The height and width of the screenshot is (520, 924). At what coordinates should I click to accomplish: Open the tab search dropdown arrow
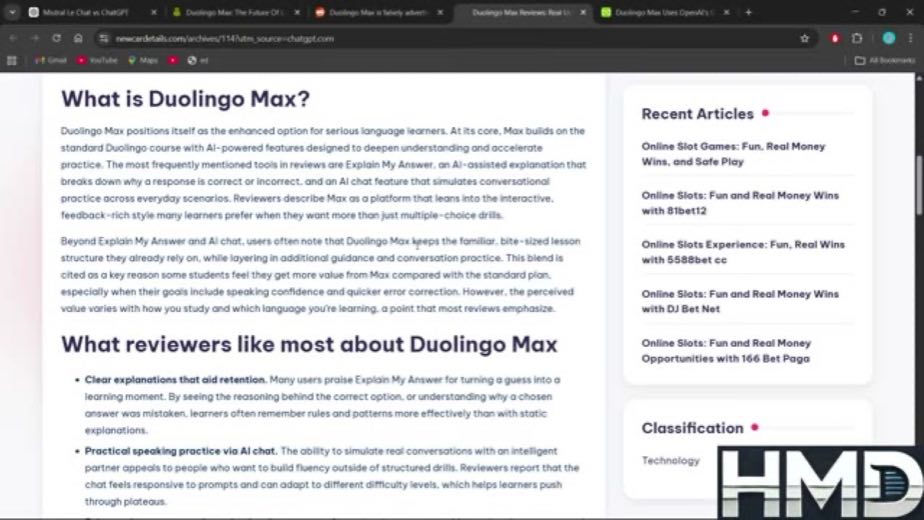[12, 12]
